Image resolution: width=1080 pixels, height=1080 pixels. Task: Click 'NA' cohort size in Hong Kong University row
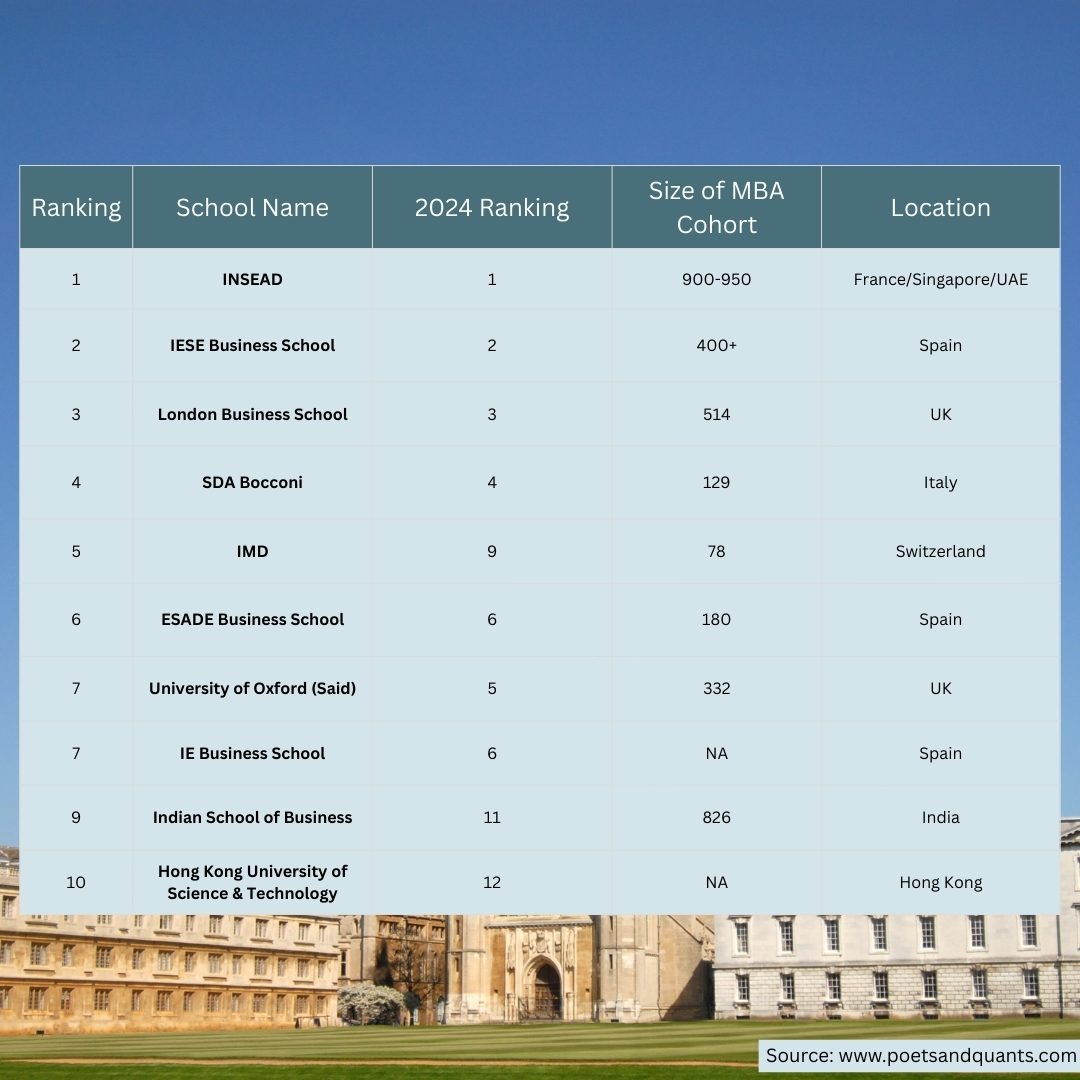pyautogui.click(x=716, y=882)
